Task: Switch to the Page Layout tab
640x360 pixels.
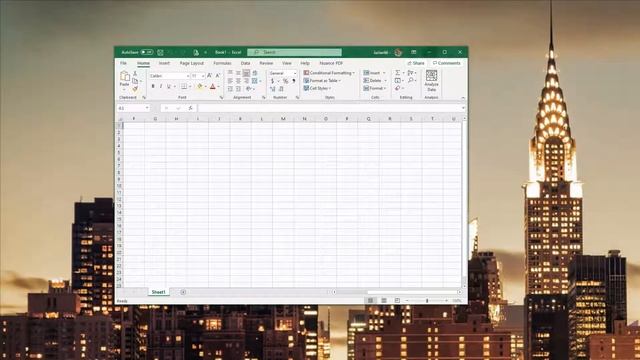Action: click(191, 63)
